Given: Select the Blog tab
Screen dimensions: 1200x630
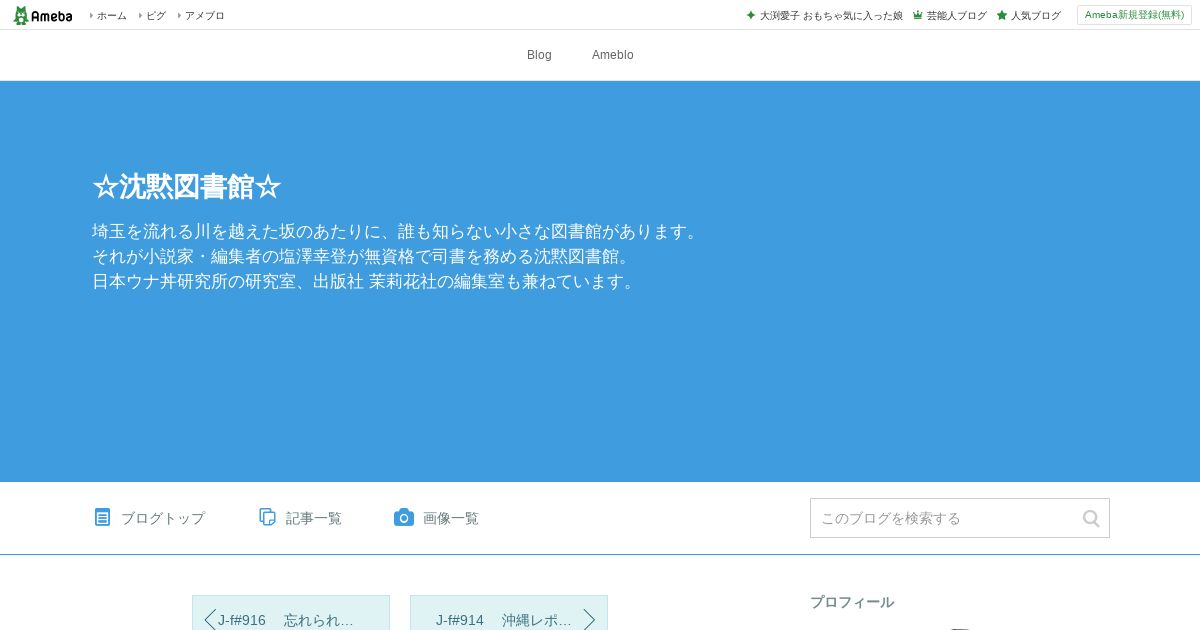Looking at the screenshot, I should [539, 55].
